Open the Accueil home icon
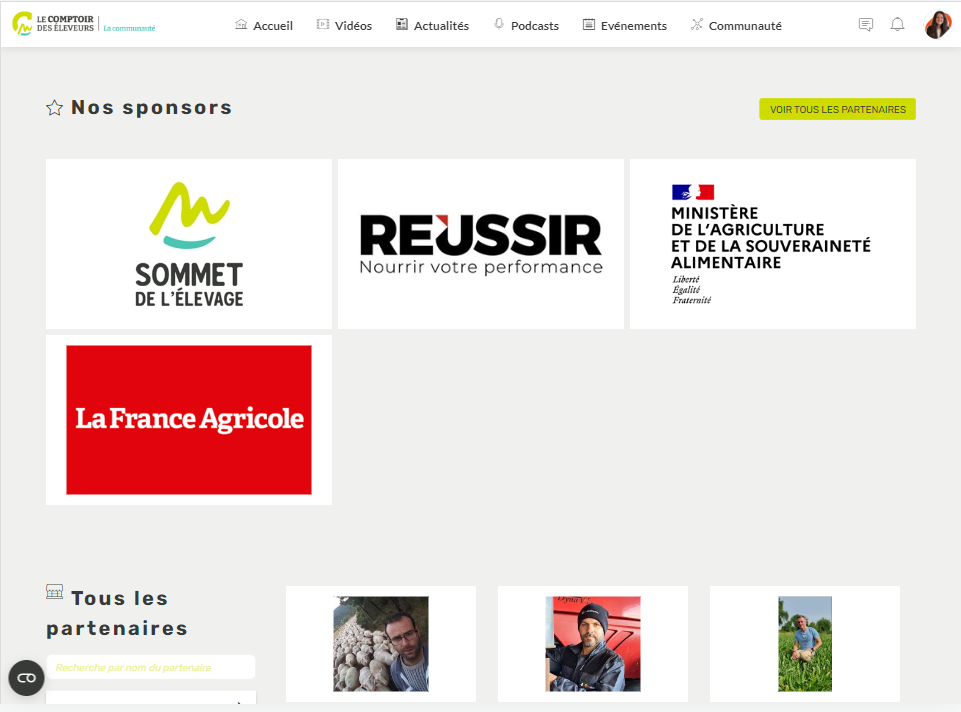The height and width of the screenshot is (712, 961). tap(241, 25)
